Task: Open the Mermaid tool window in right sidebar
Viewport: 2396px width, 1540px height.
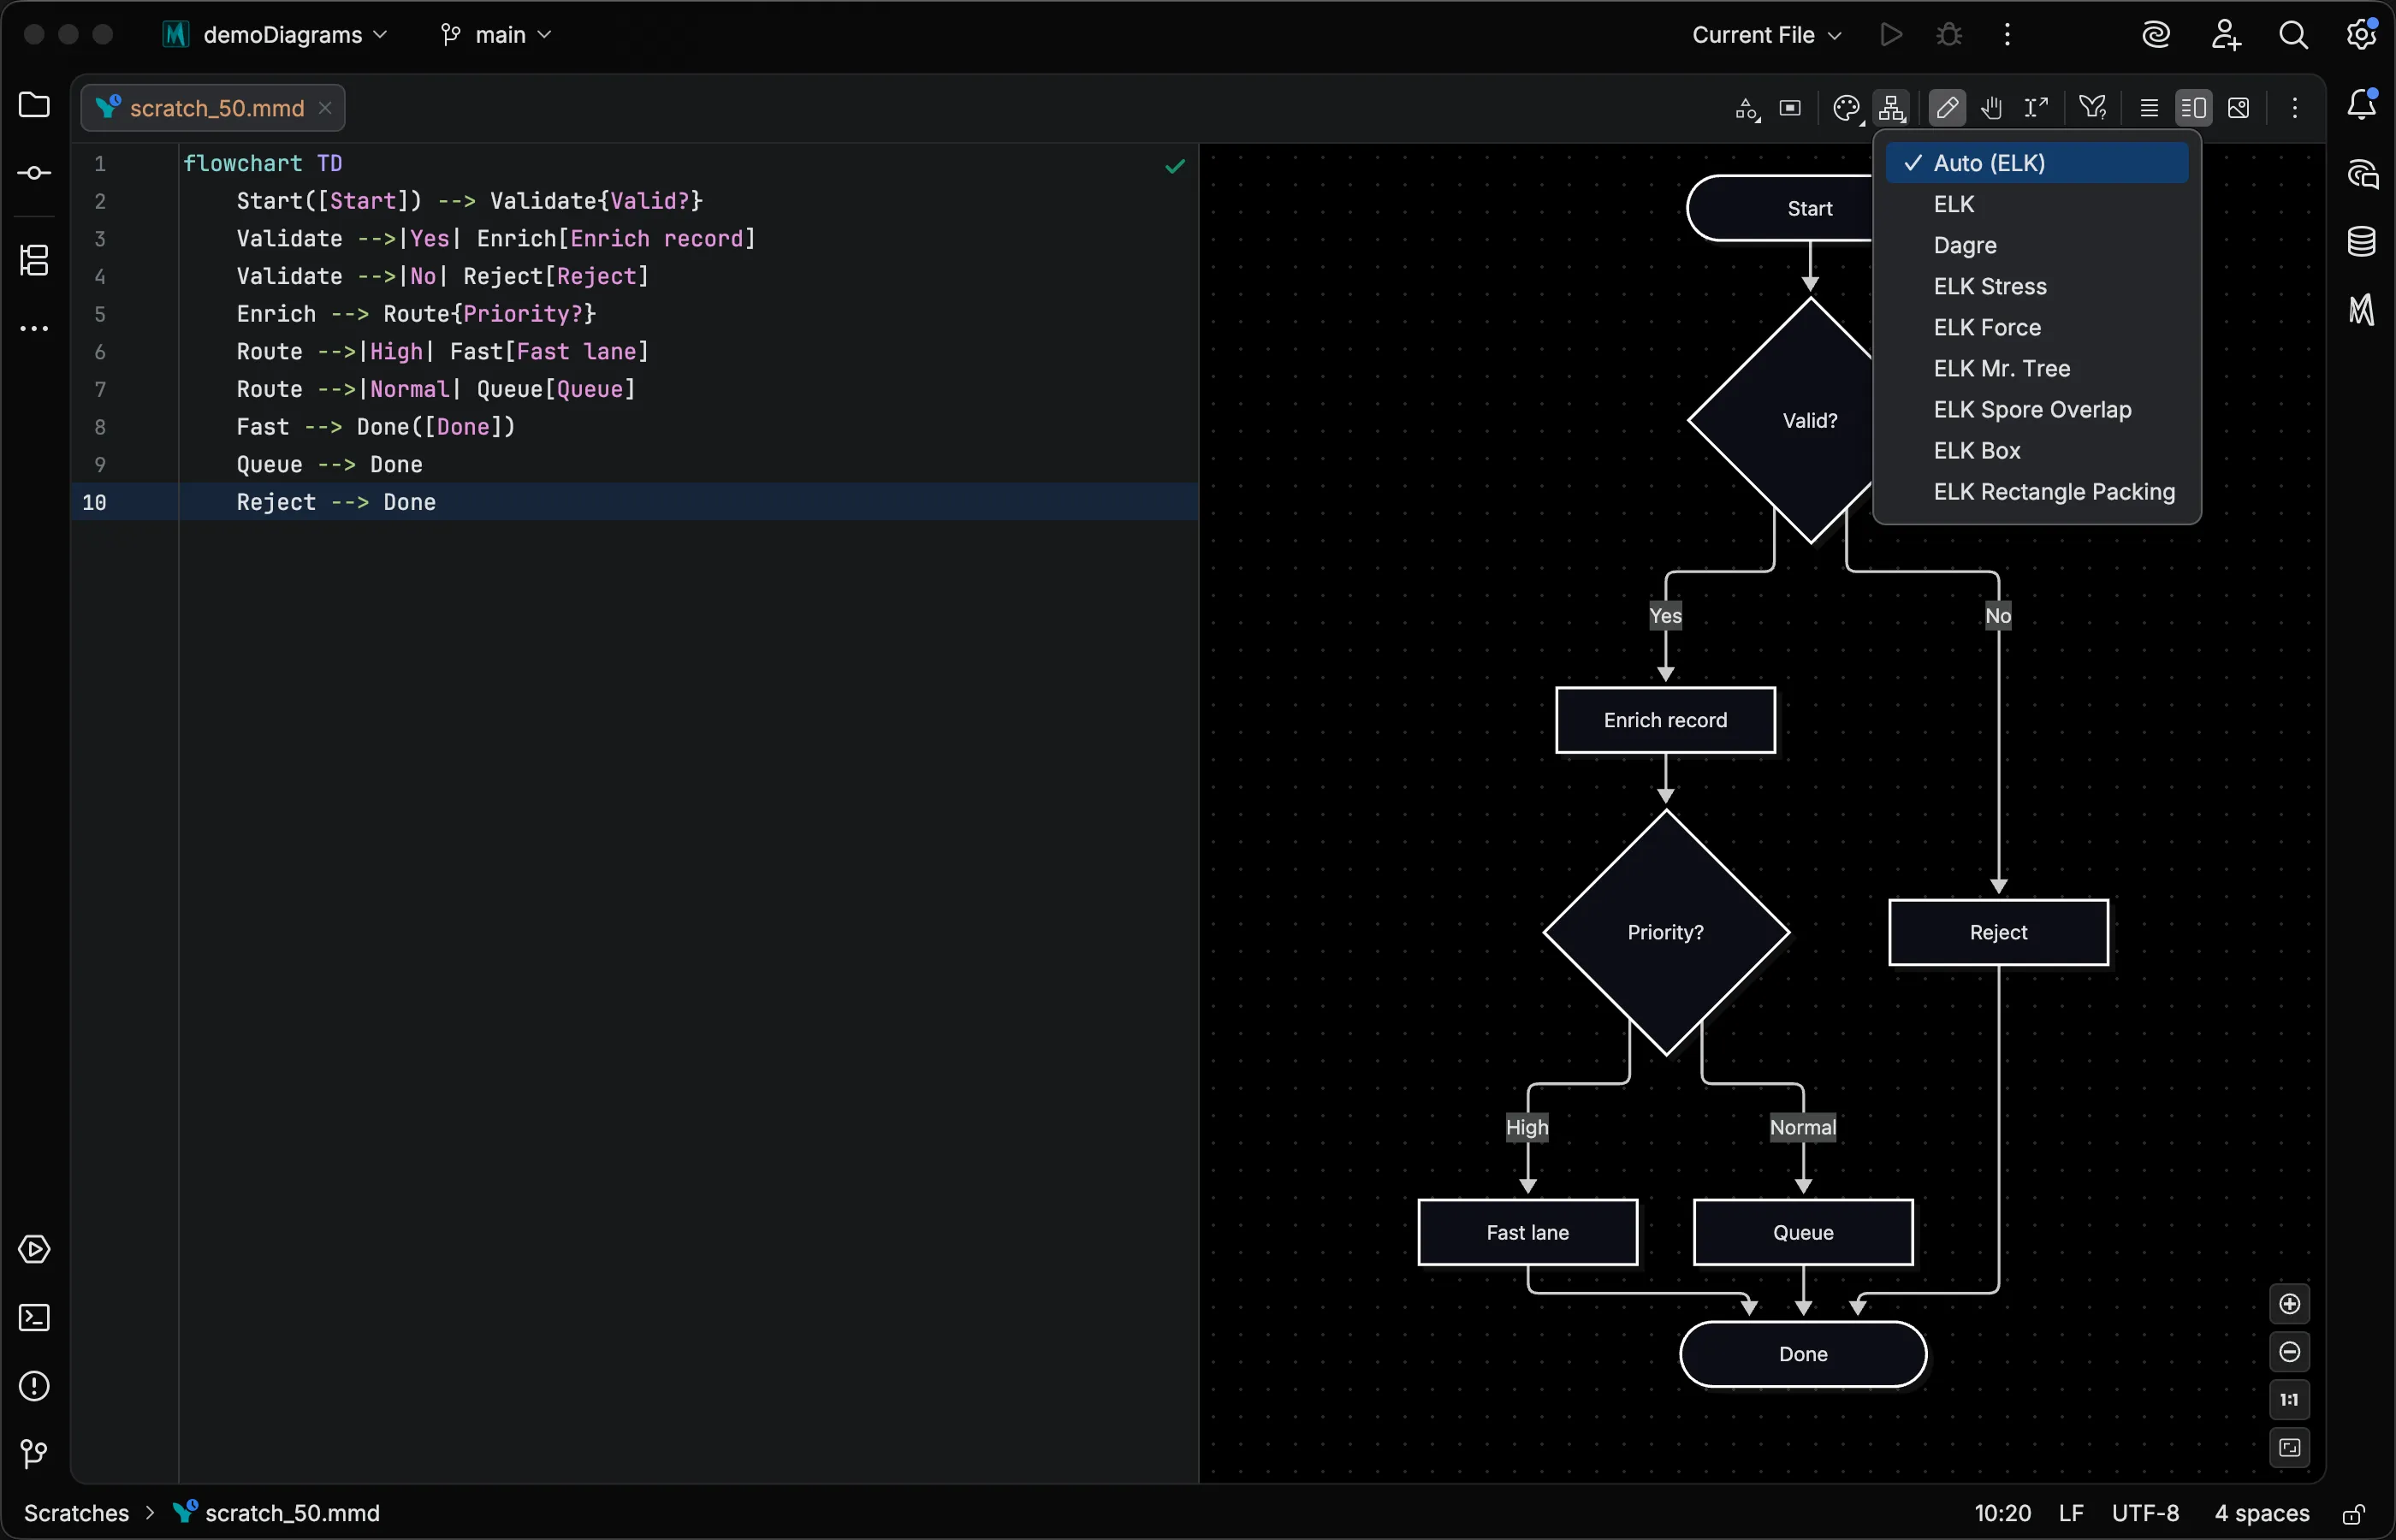Action: [2362, 310]
